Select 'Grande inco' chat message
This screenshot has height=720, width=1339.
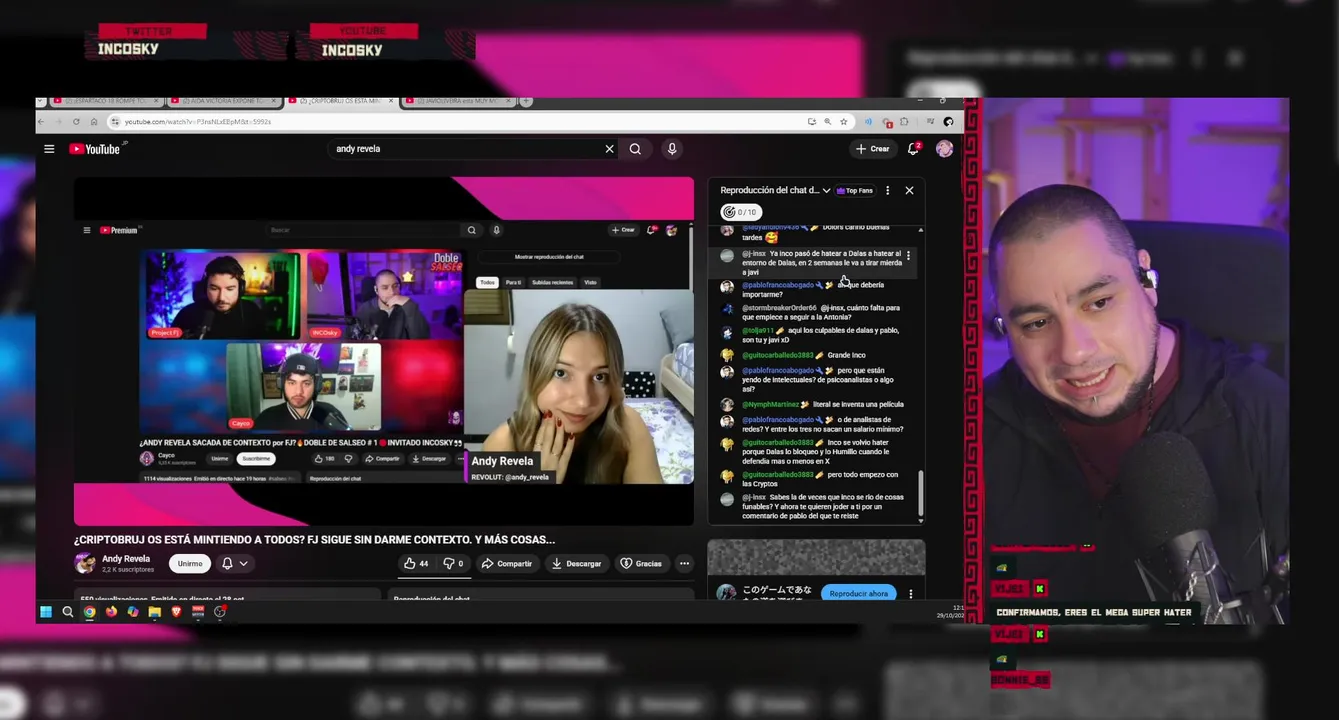815,355
